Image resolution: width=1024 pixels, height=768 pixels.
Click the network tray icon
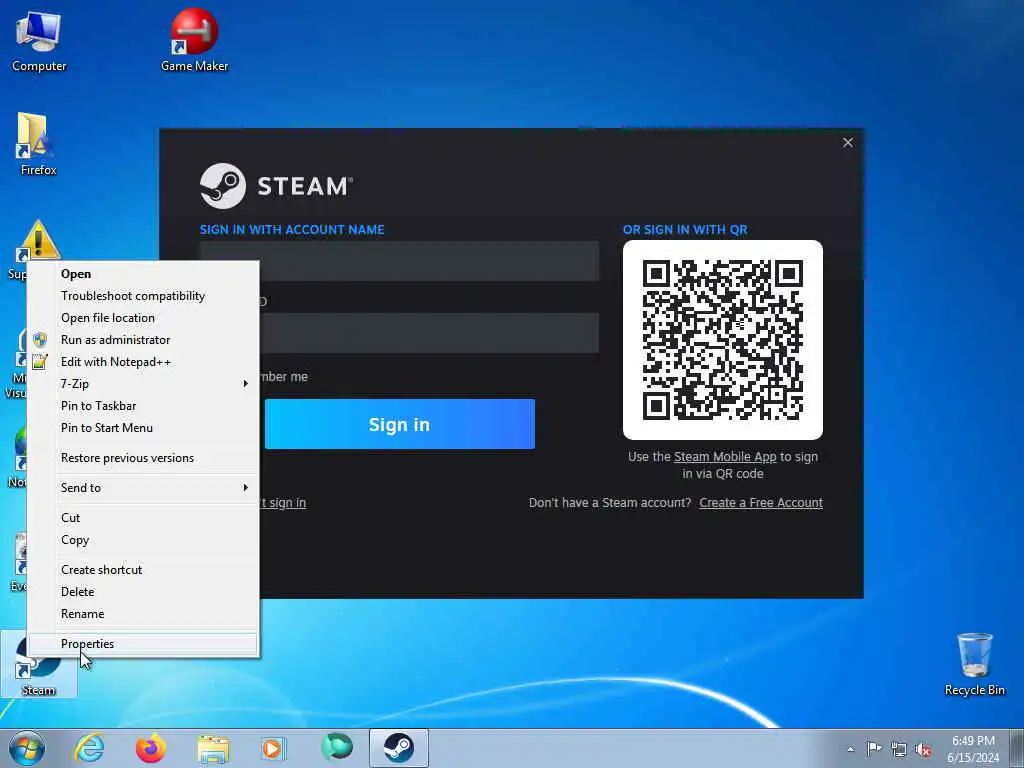[899, 749]
